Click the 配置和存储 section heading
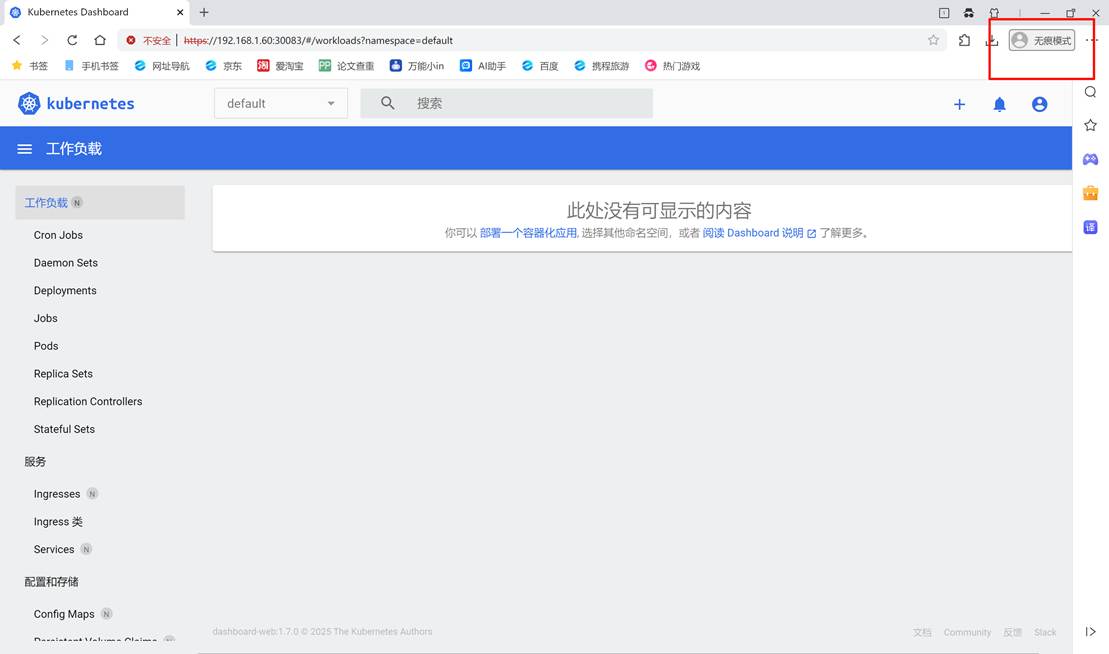This screenshot has height=654, width=1109. (51, 582)
